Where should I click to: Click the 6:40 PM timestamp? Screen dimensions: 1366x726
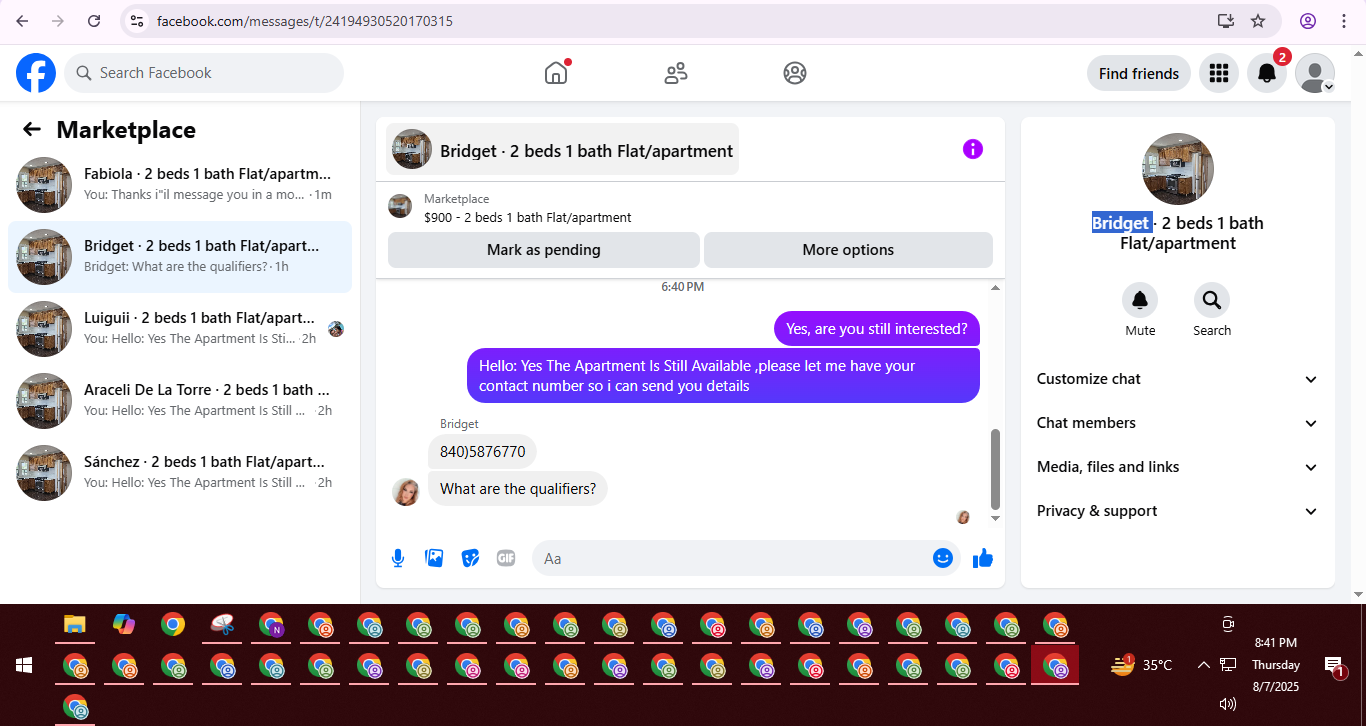(682, 287)
